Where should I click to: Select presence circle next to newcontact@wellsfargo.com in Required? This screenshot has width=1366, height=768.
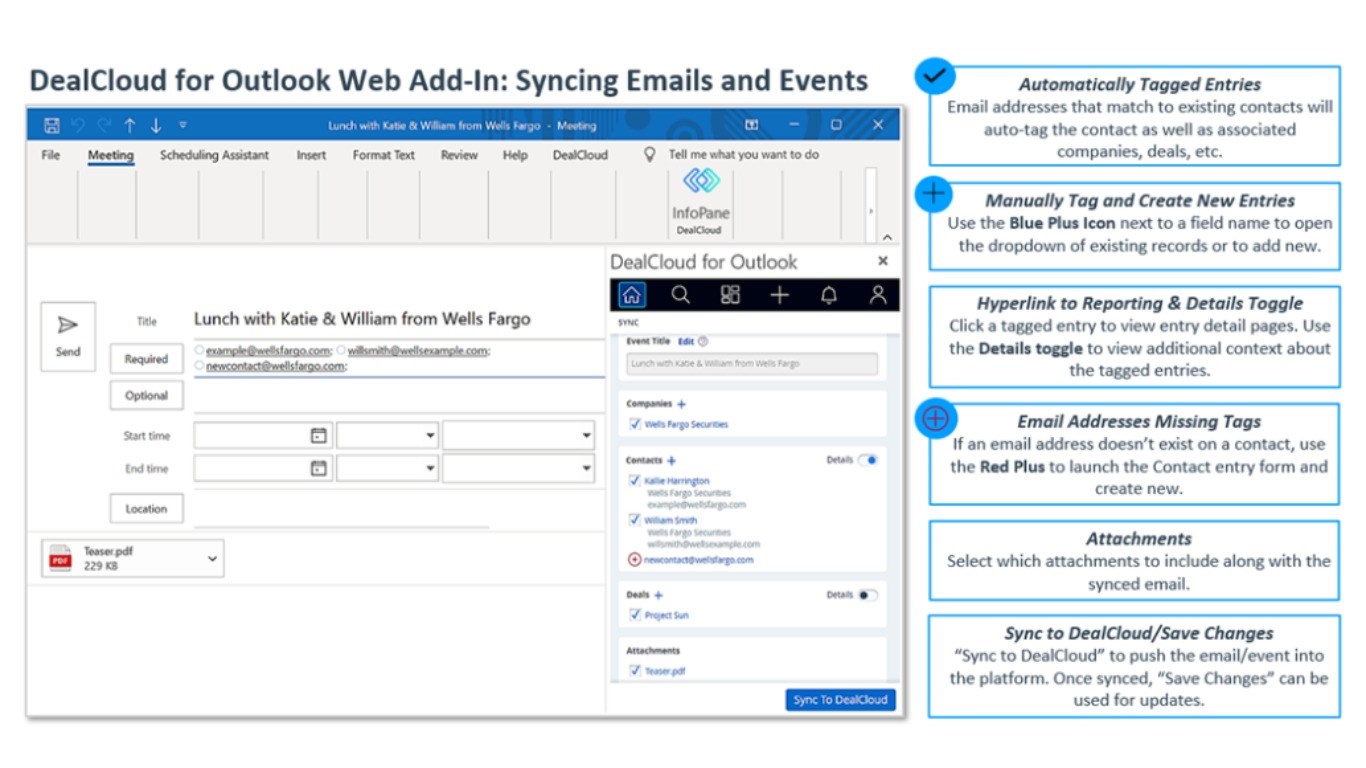tap(200, 366)
